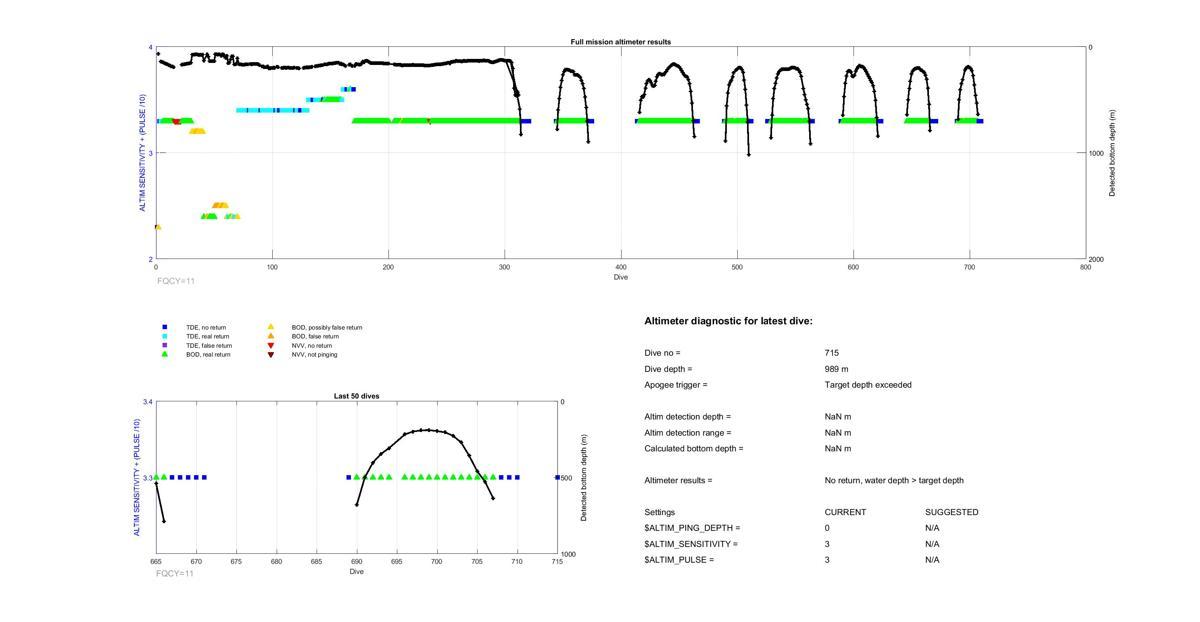1200x622 pixels.
Task: Click the dark red 'NVV, not pinging' legend marker
Action: click(x=270, y=354)
